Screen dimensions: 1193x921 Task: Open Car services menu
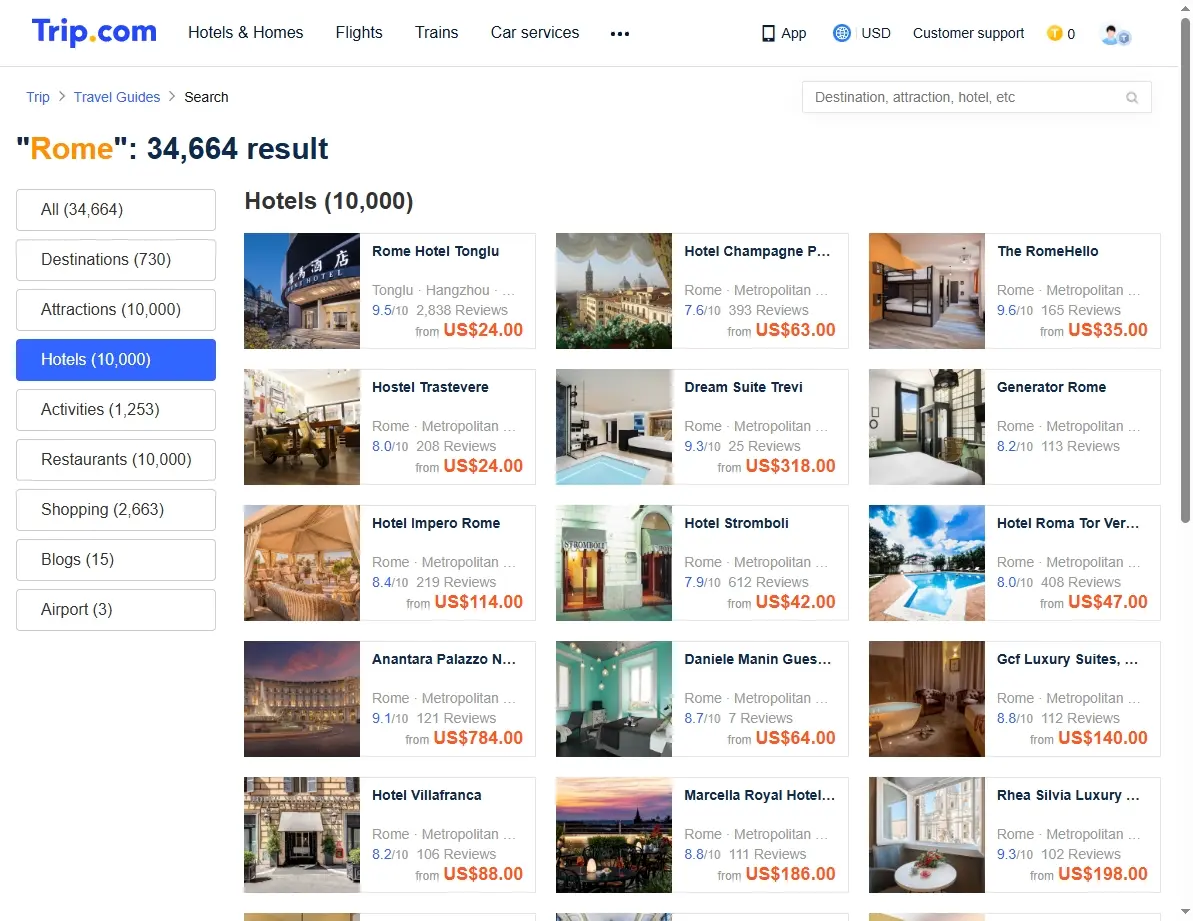click(535, 33)
